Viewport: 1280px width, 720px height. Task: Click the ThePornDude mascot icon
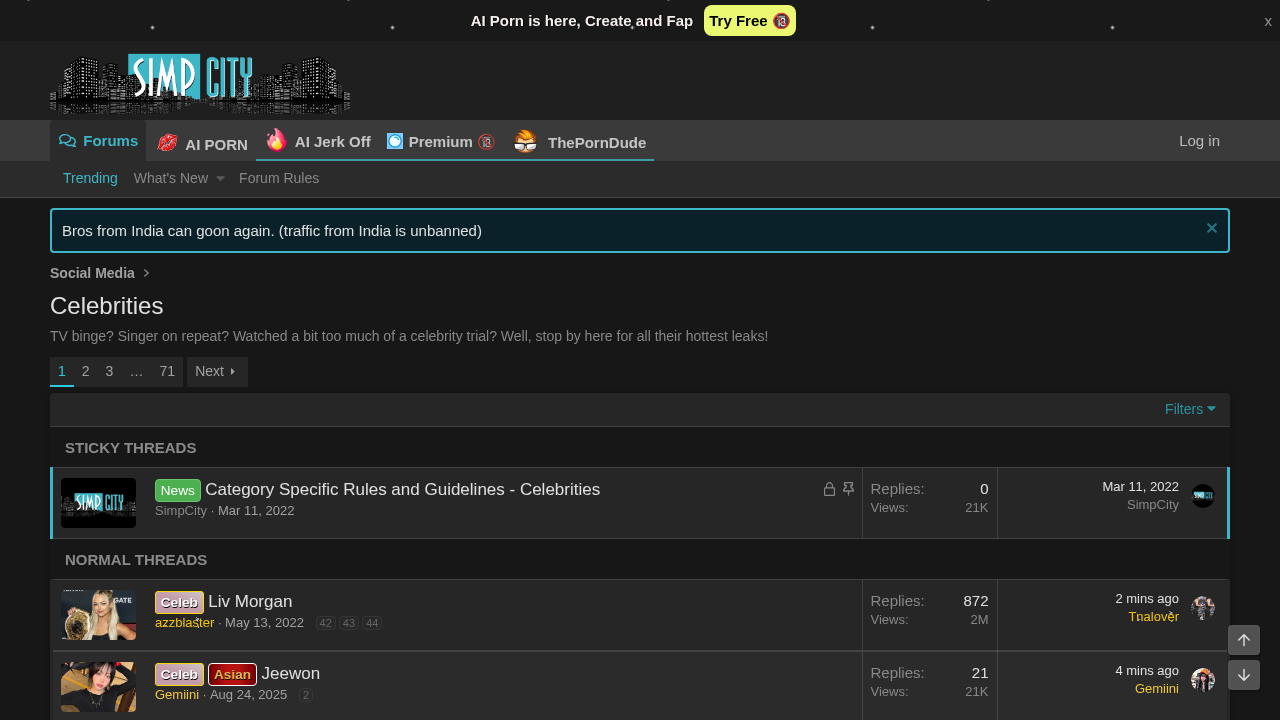(x=525, y=142)
